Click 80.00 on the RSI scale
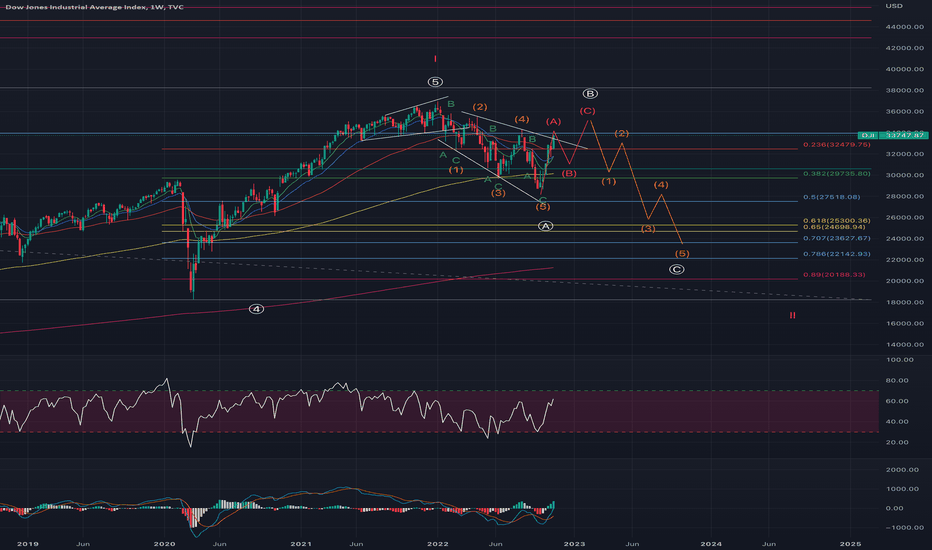The height and width of the screenshot is (550, 932). pos(897,381)
